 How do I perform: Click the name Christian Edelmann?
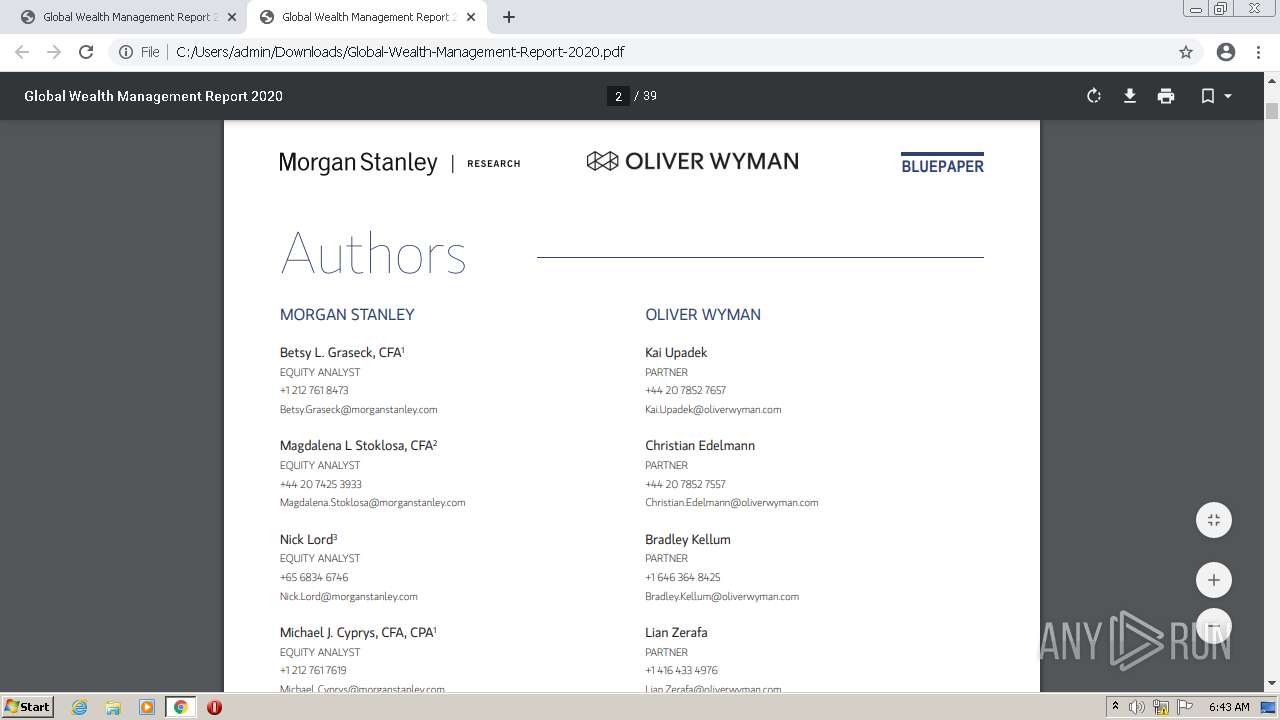(700, 445)
